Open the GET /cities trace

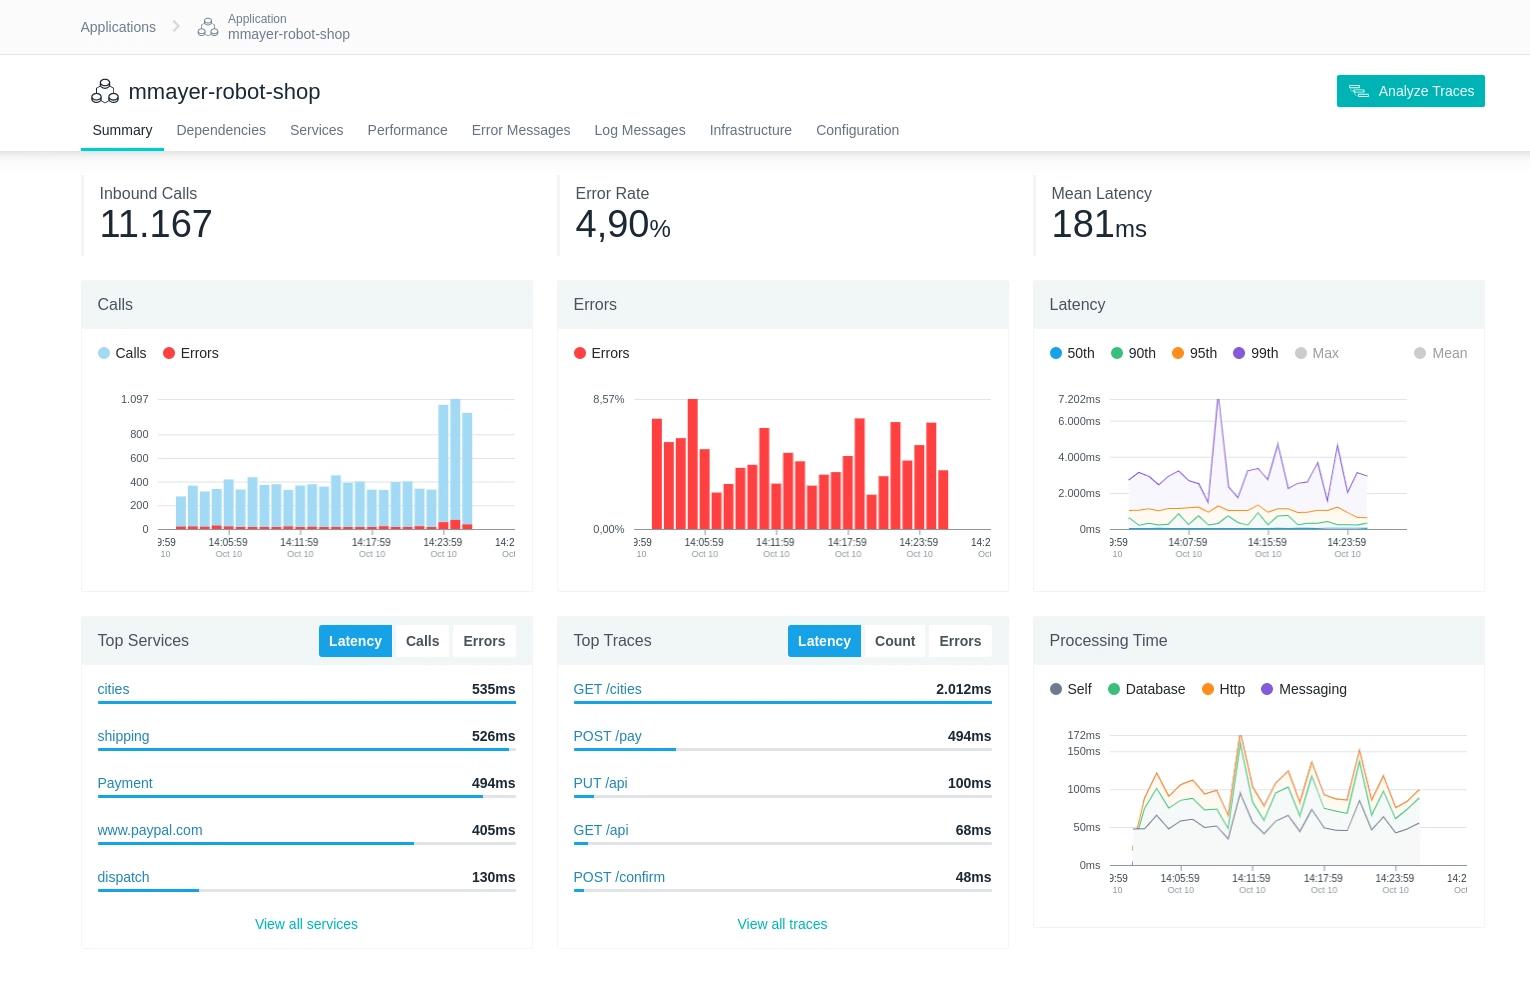pos(607,689)
